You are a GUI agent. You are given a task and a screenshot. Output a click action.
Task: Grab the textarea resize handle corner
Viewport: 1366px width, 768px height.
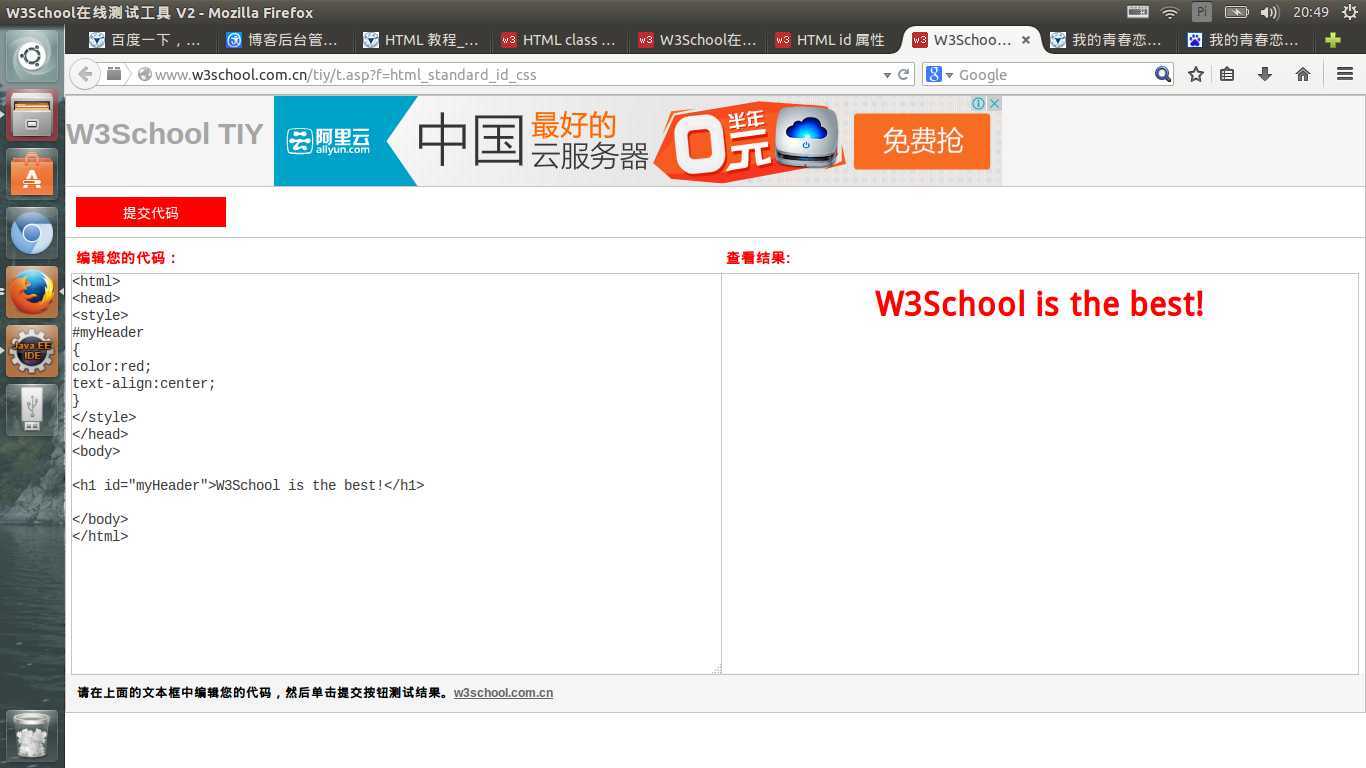pyautogui.click(x=716, y=669)
